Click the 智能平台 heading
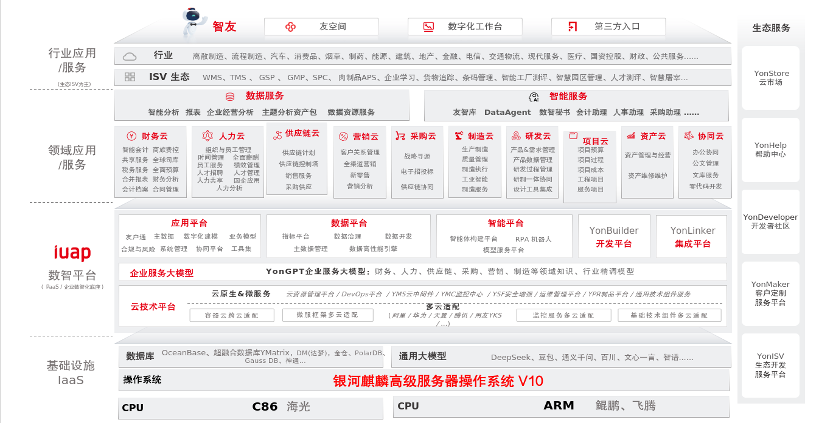The image size is (834, 424). click(x=505, y=223)
